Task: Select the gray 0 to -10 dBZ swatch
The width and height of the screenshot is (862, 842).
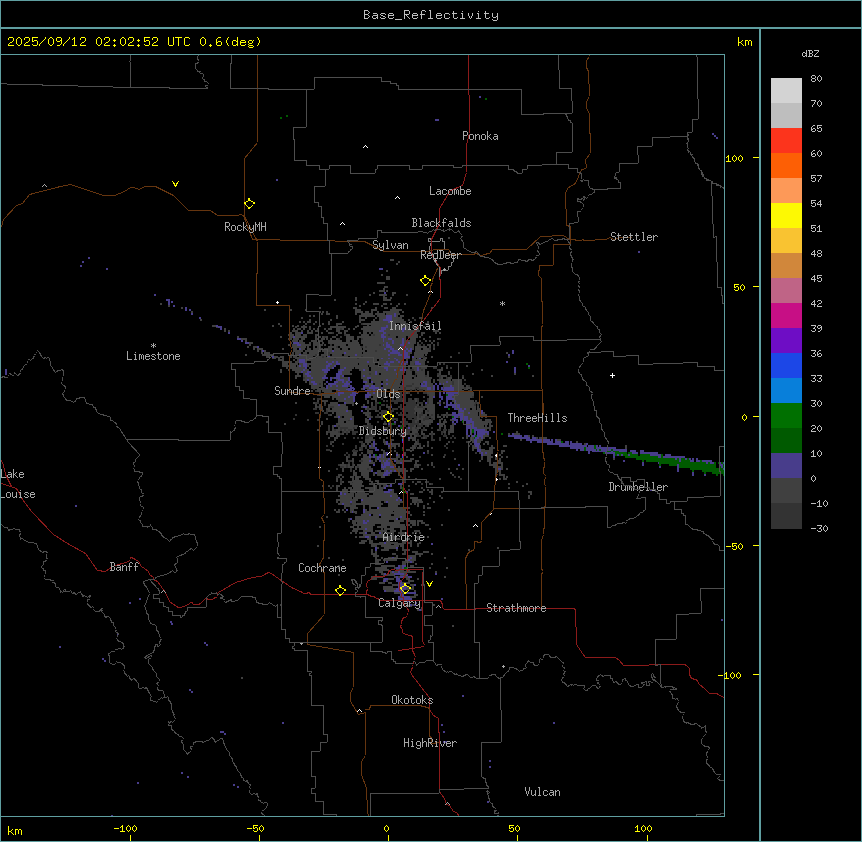Action: [x=786, y=491]
